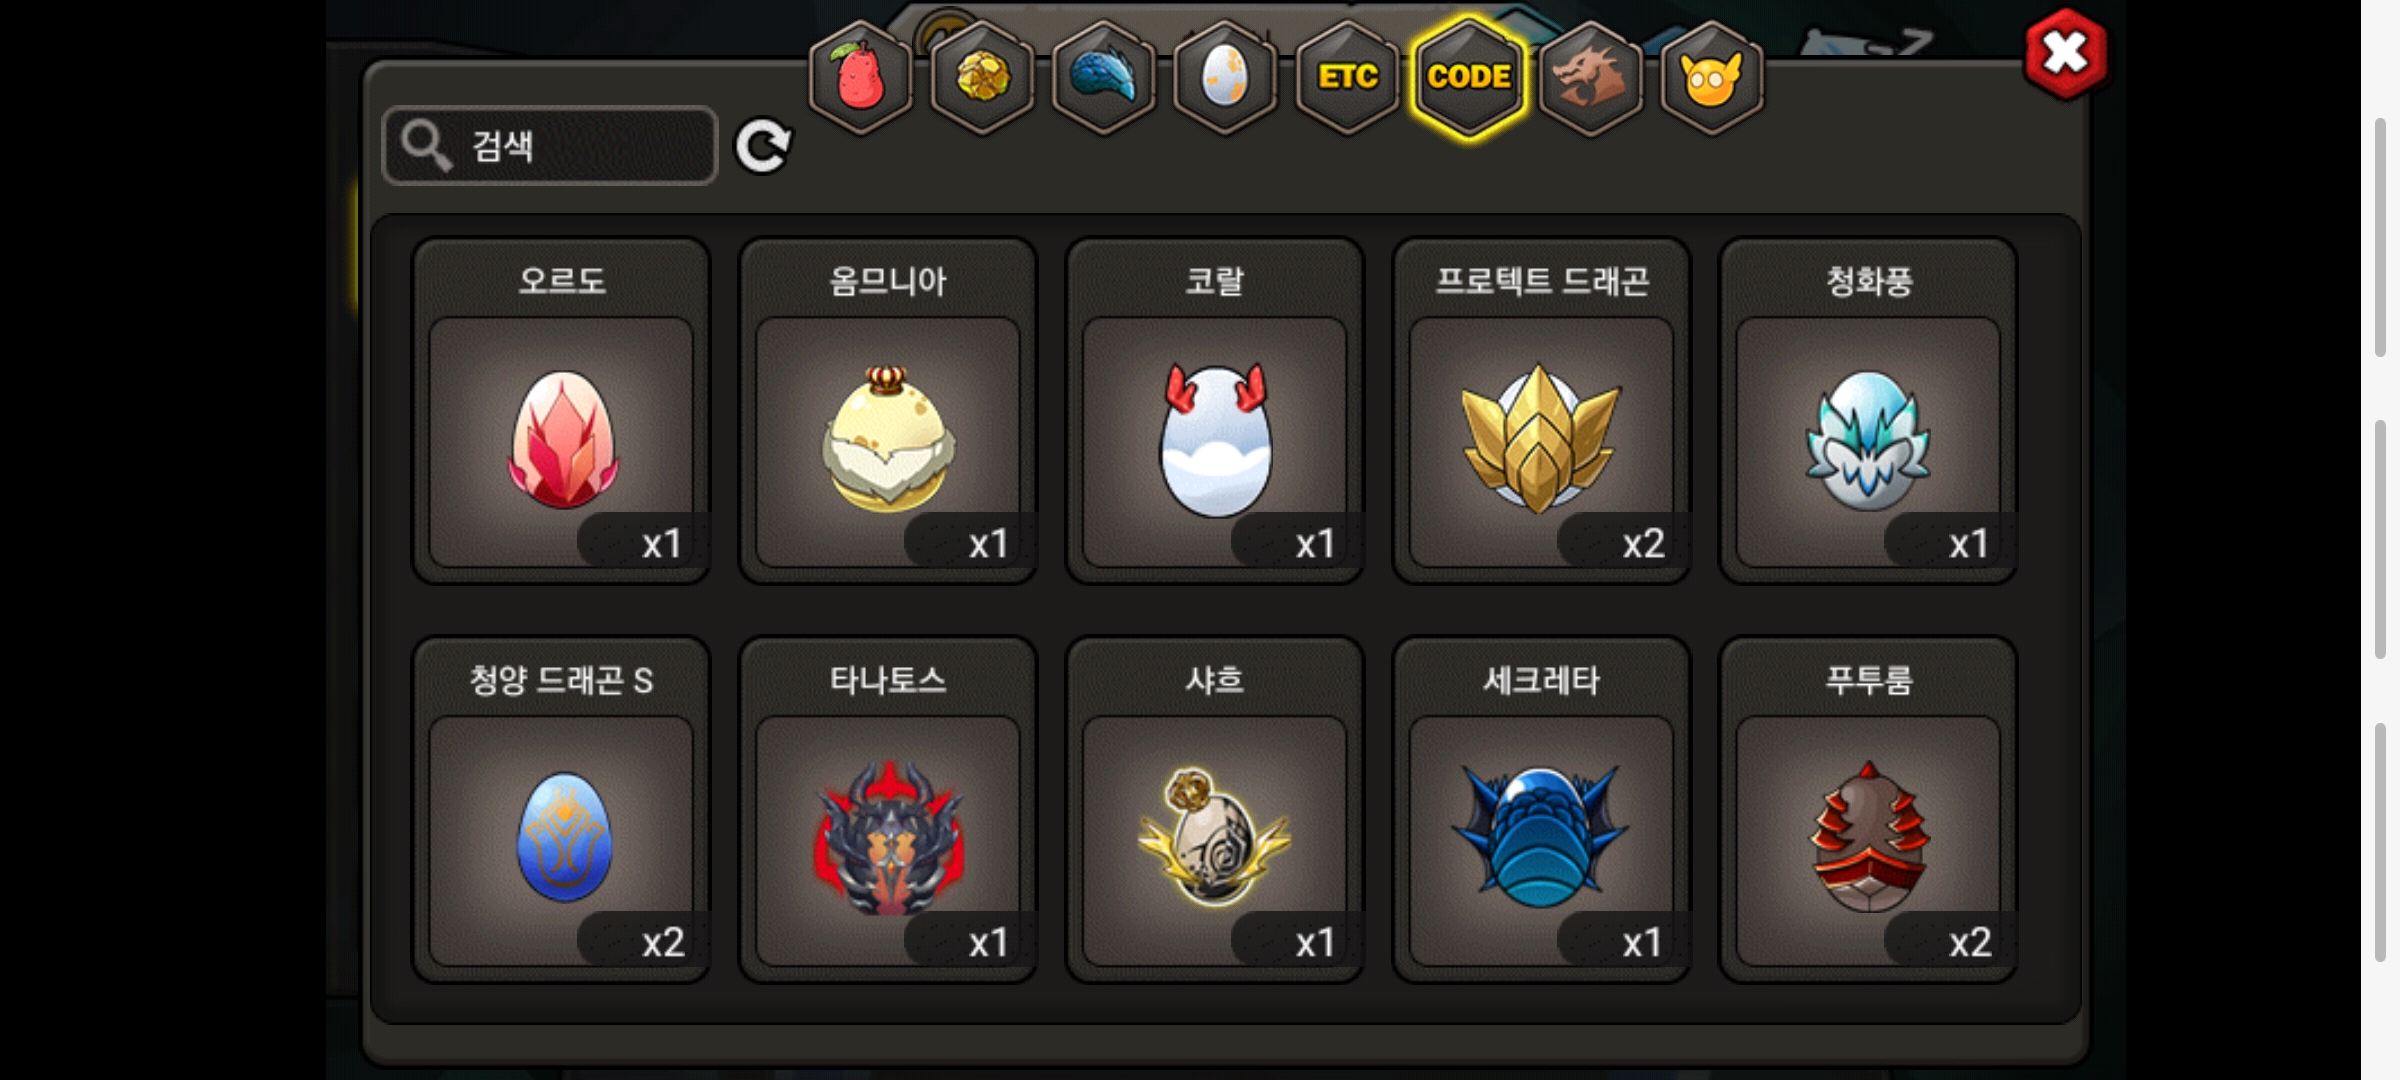Open the red fruit food category tab
Viewport: 2400px width, 1080px height.
(860, 78)
